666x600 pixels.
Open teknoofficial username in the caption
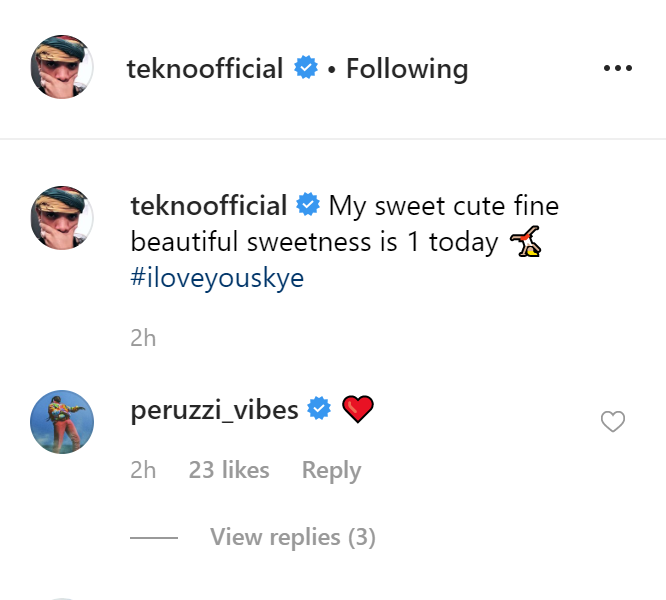pos(209,206)
